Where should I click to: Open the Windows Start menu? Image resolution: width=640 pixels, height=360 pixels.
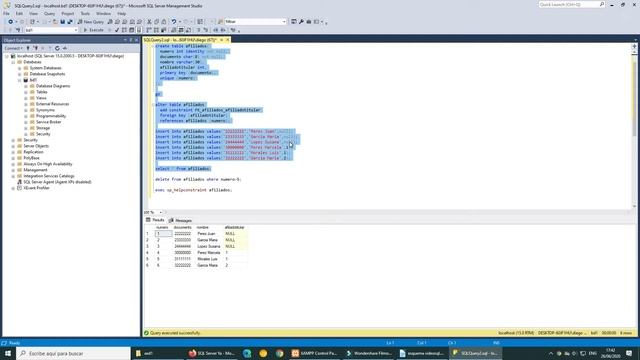pos(8,353)
